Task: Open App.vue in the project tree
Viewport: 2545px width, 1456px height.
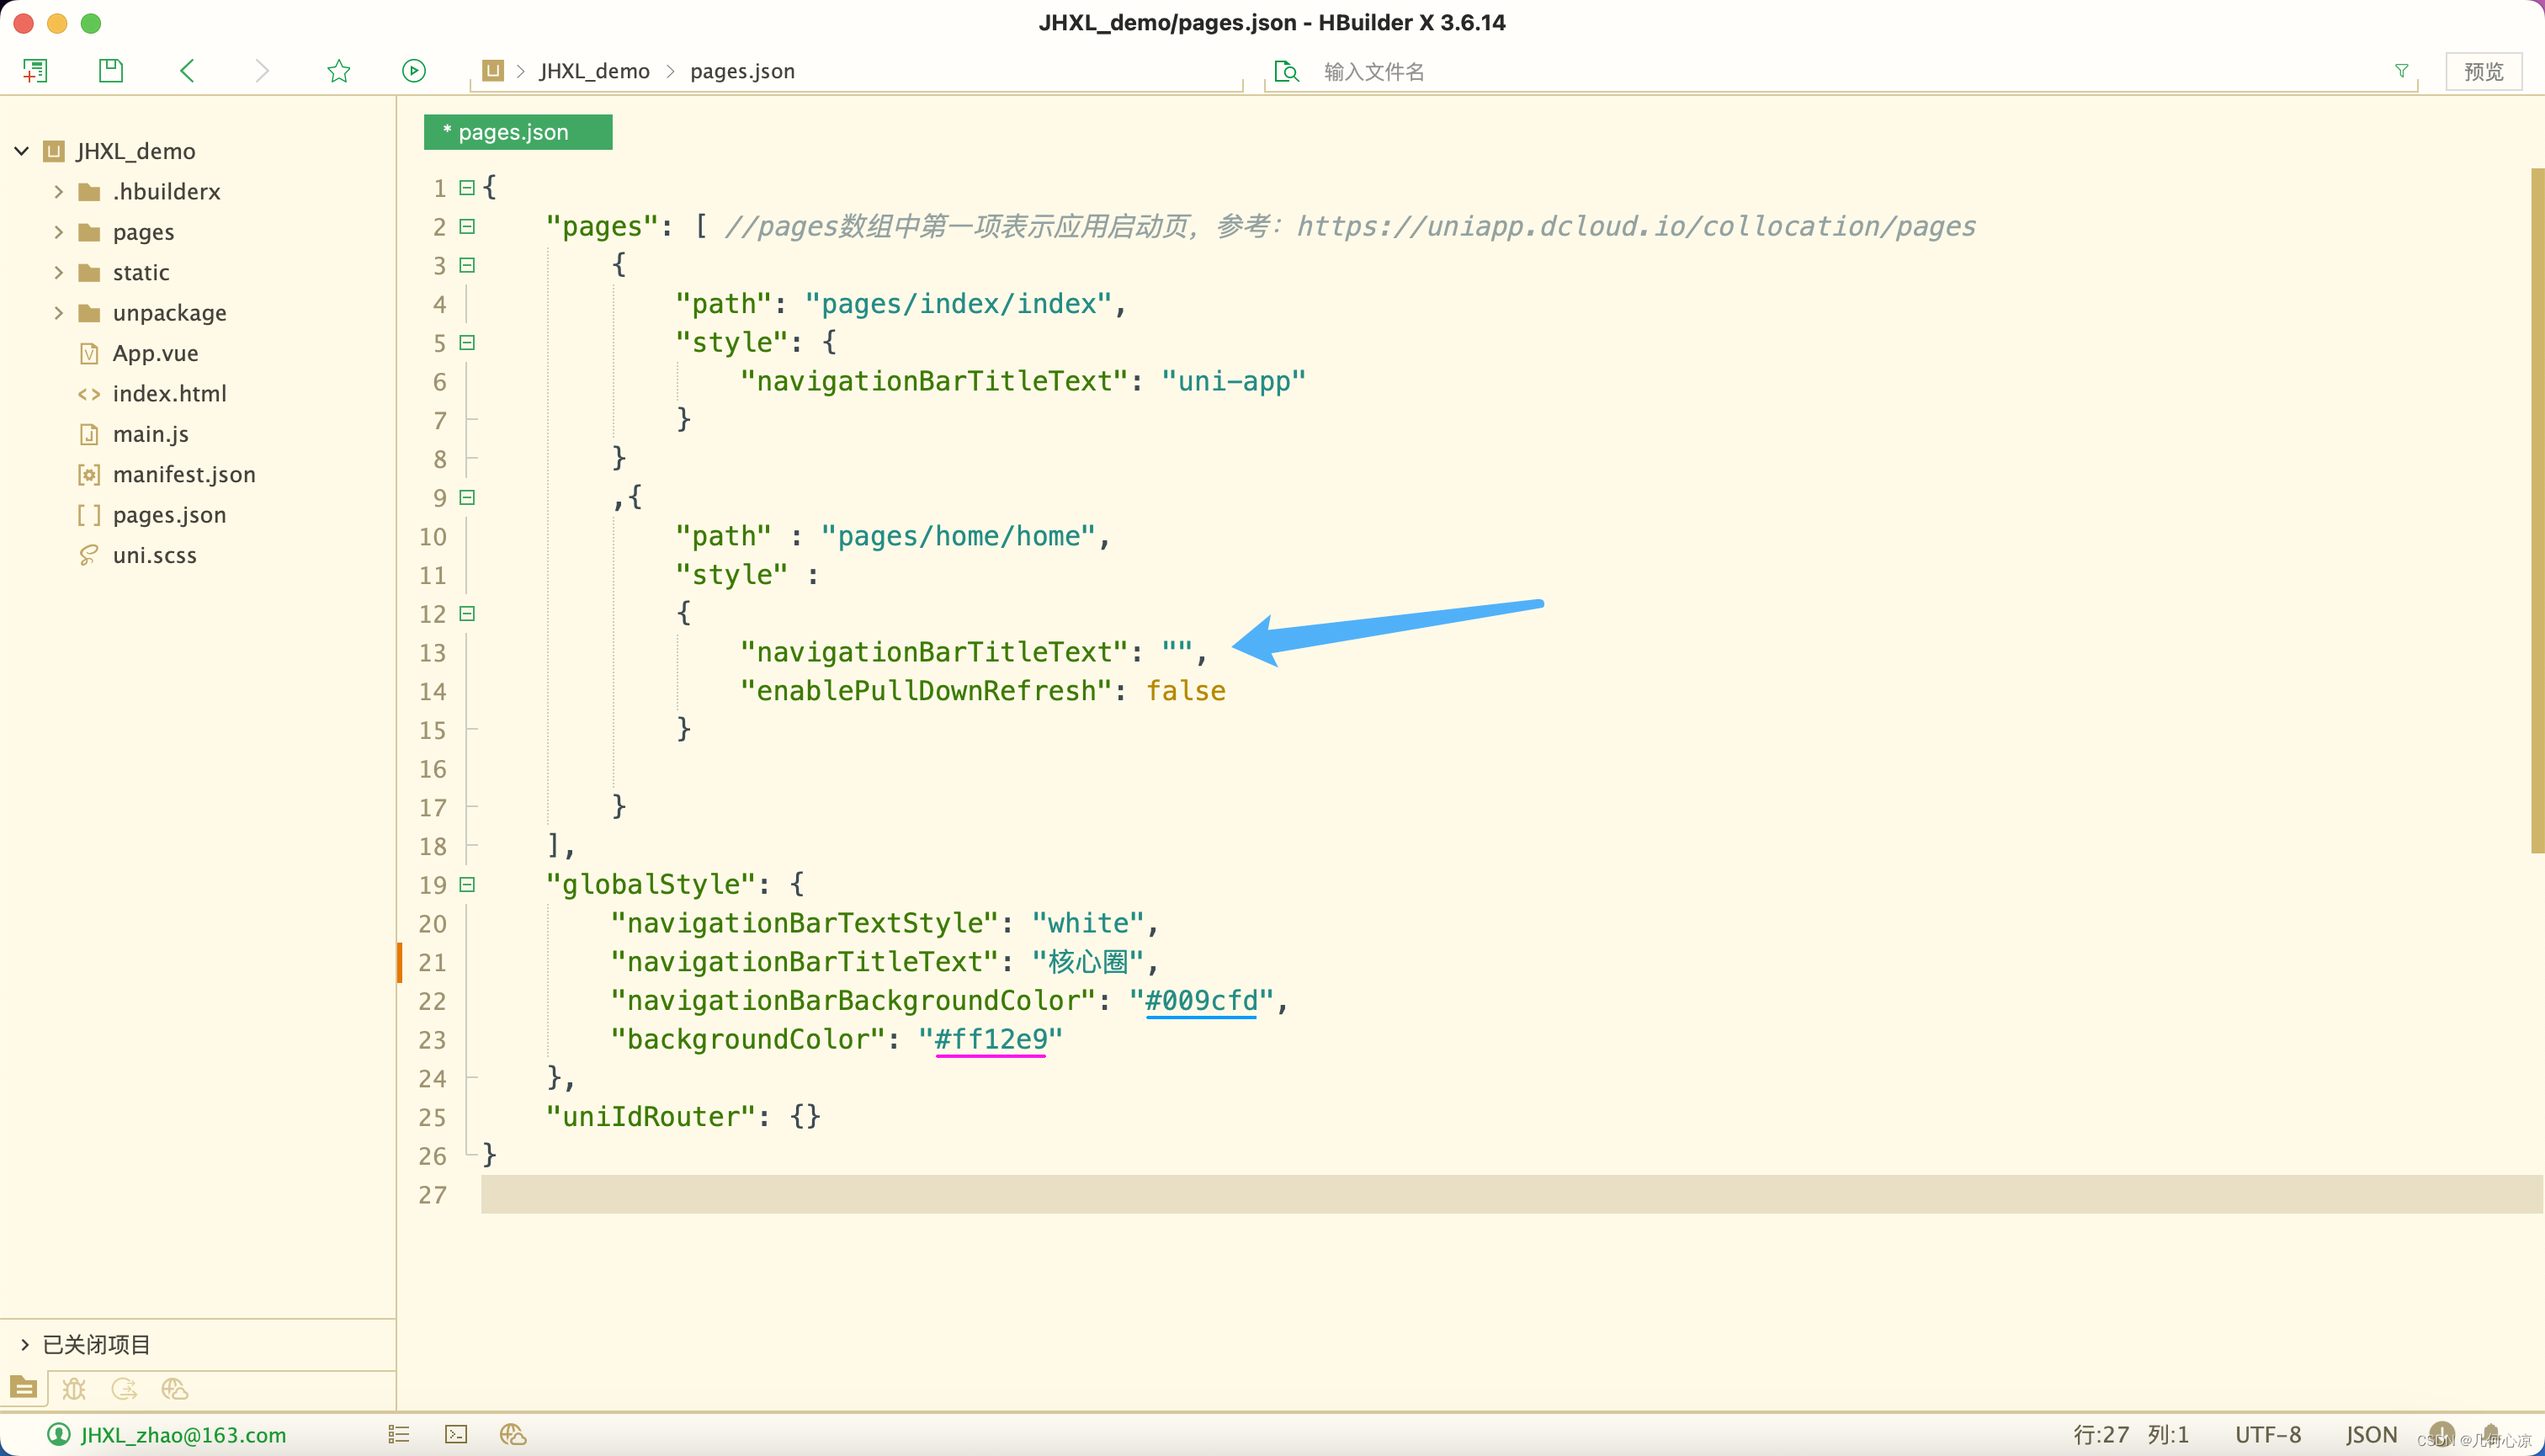Action: tap(155, 353)
